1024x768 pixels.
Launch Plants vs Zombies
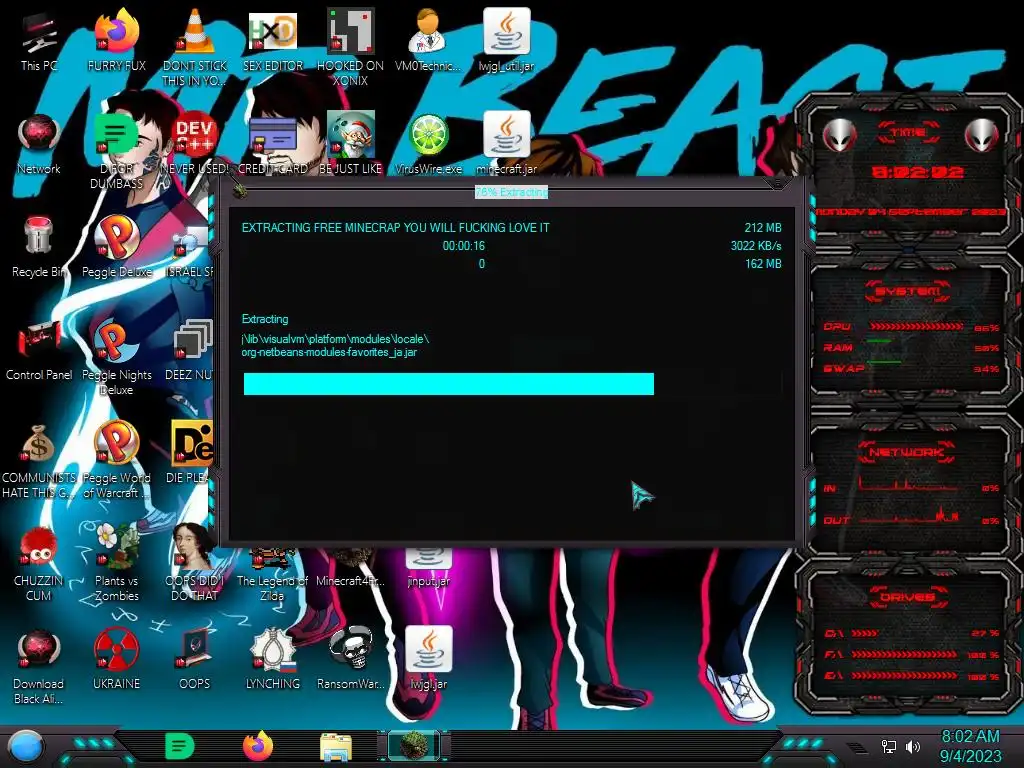coord(117,563)
